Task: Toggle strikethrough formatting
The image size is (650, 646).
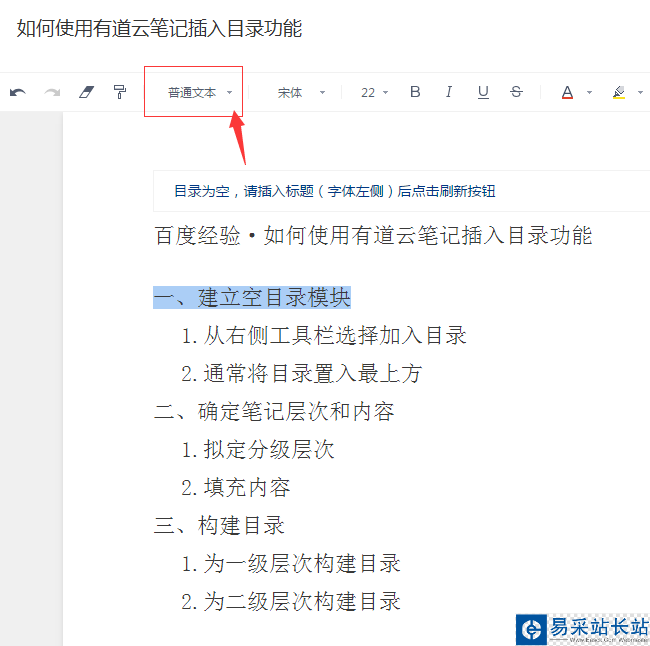Action: click(516, 92)
